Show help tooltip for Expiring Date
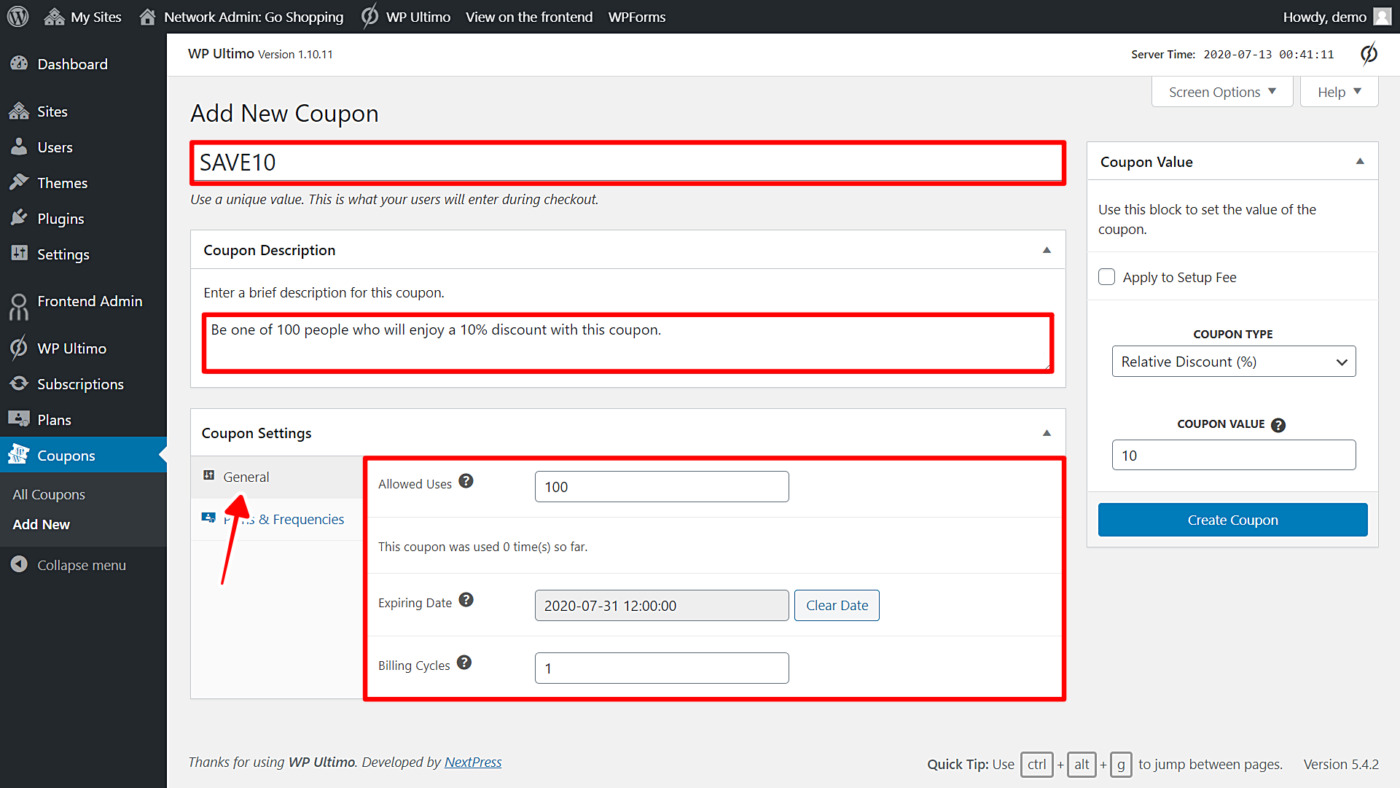 (x=466, y=600)
